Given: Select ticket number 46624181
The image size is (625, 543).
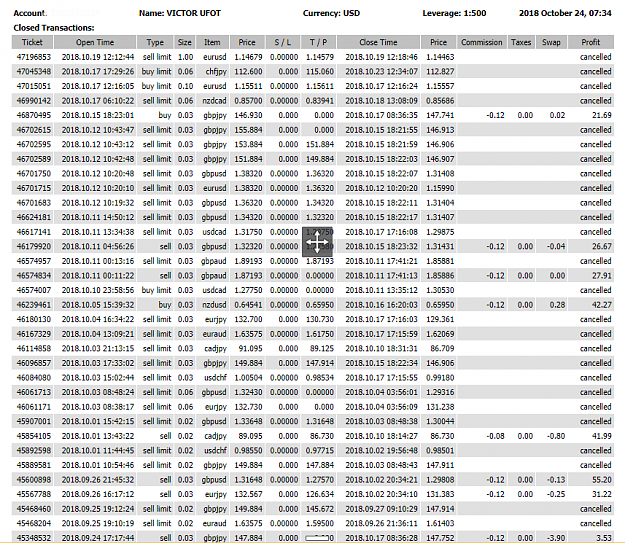Looking at the screenshot, I should (x=34, y=217).
